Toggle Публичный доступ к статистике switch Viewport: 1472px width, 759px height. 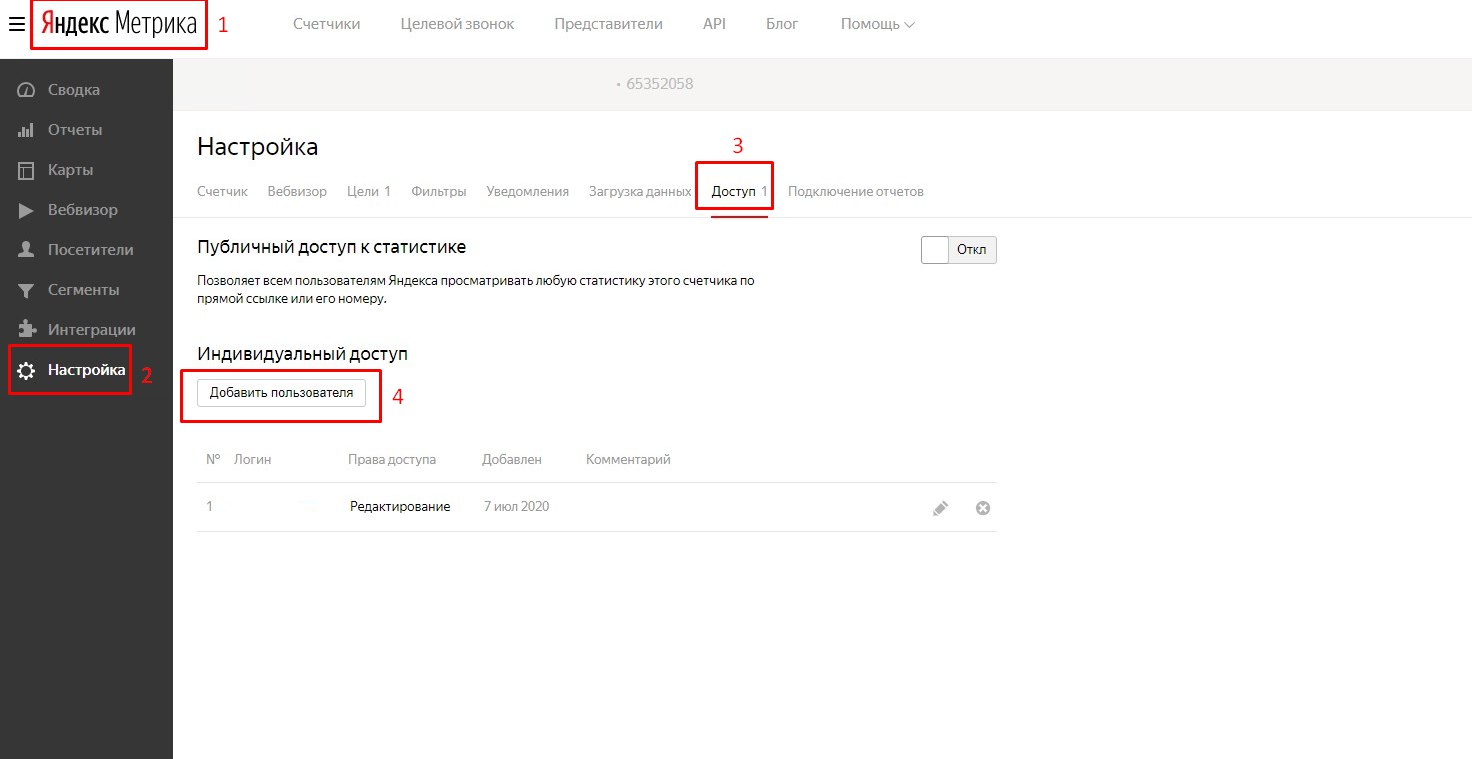point(959,250)
